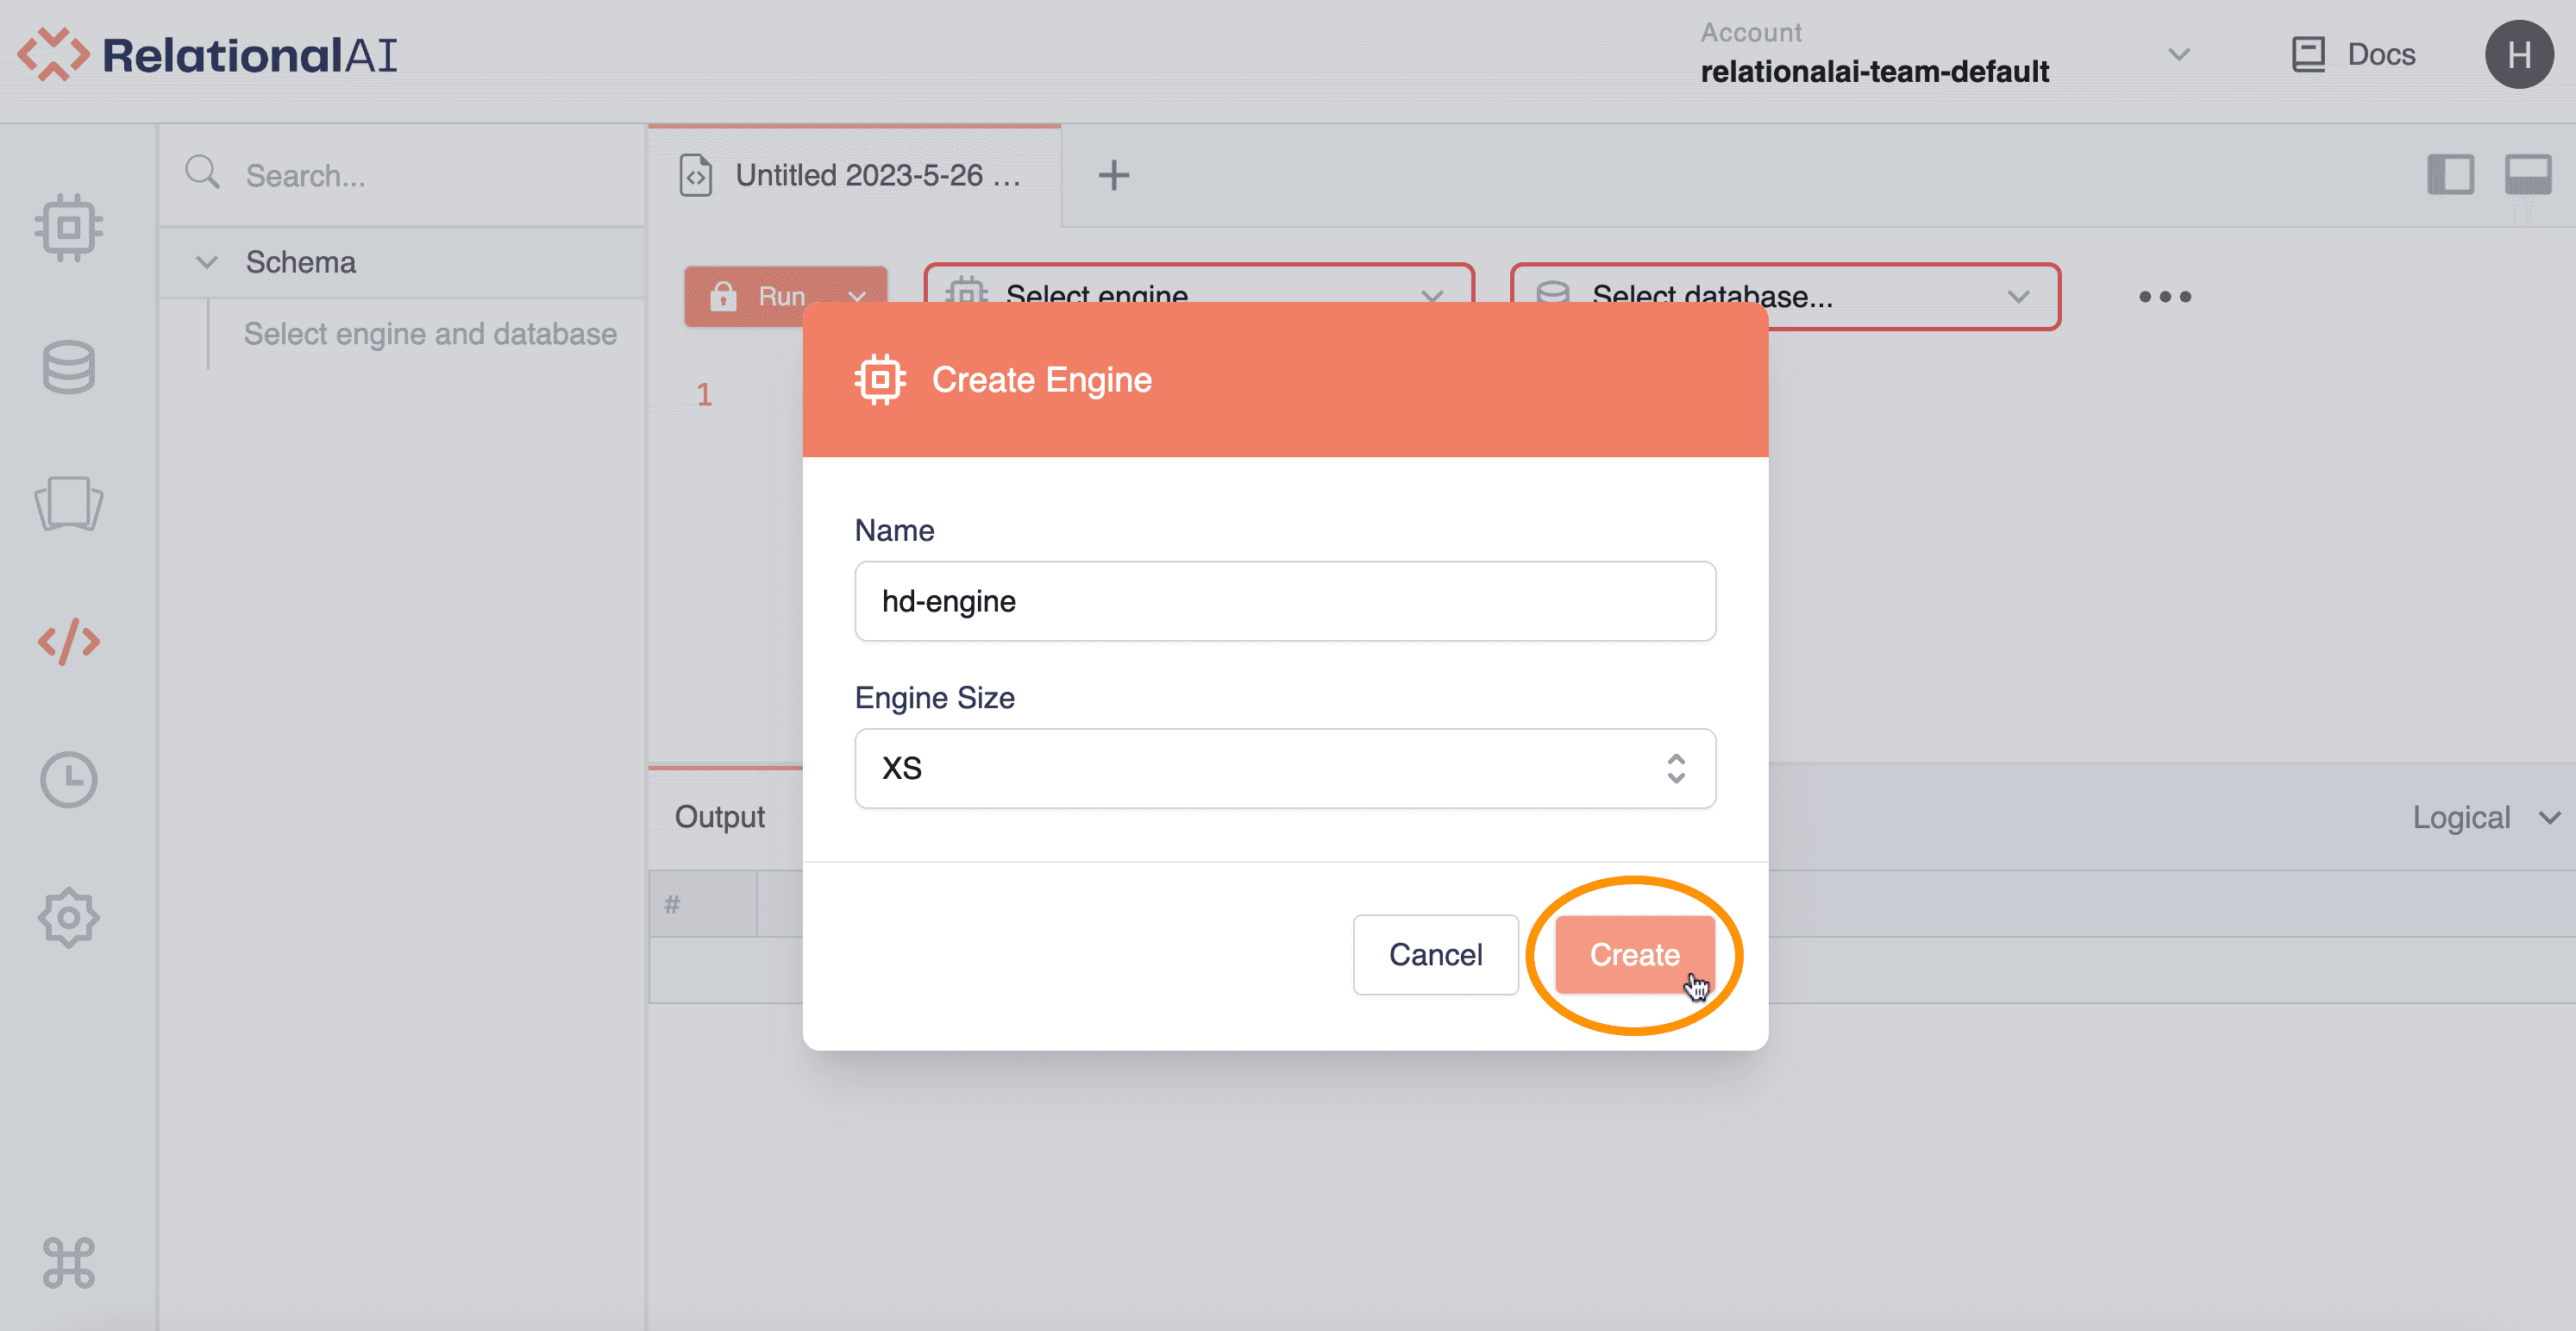2576x1331 pixels.
Task: Open the Engine Size XS dropdown
Action: 1284,768
